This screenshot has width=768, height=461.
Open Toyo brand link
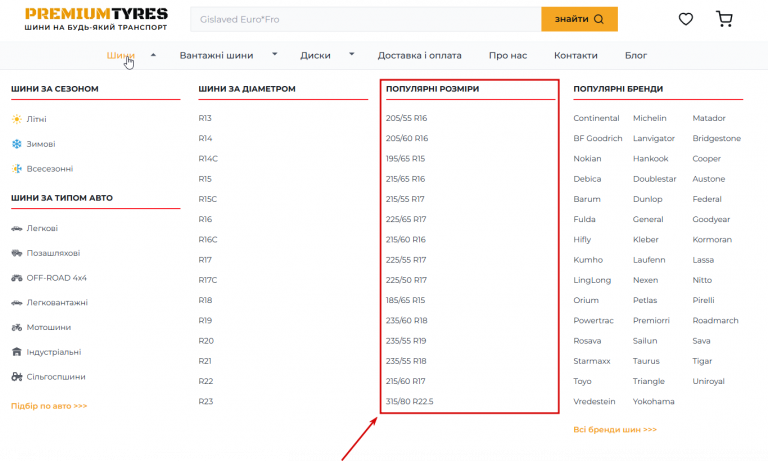pyautogui.click(x=582, y=381)
